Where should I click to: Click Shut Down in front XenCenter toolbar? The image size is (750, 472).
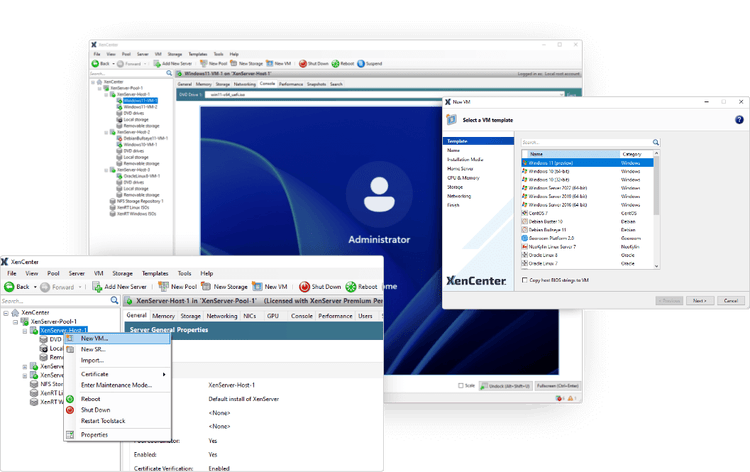[320, 286]
